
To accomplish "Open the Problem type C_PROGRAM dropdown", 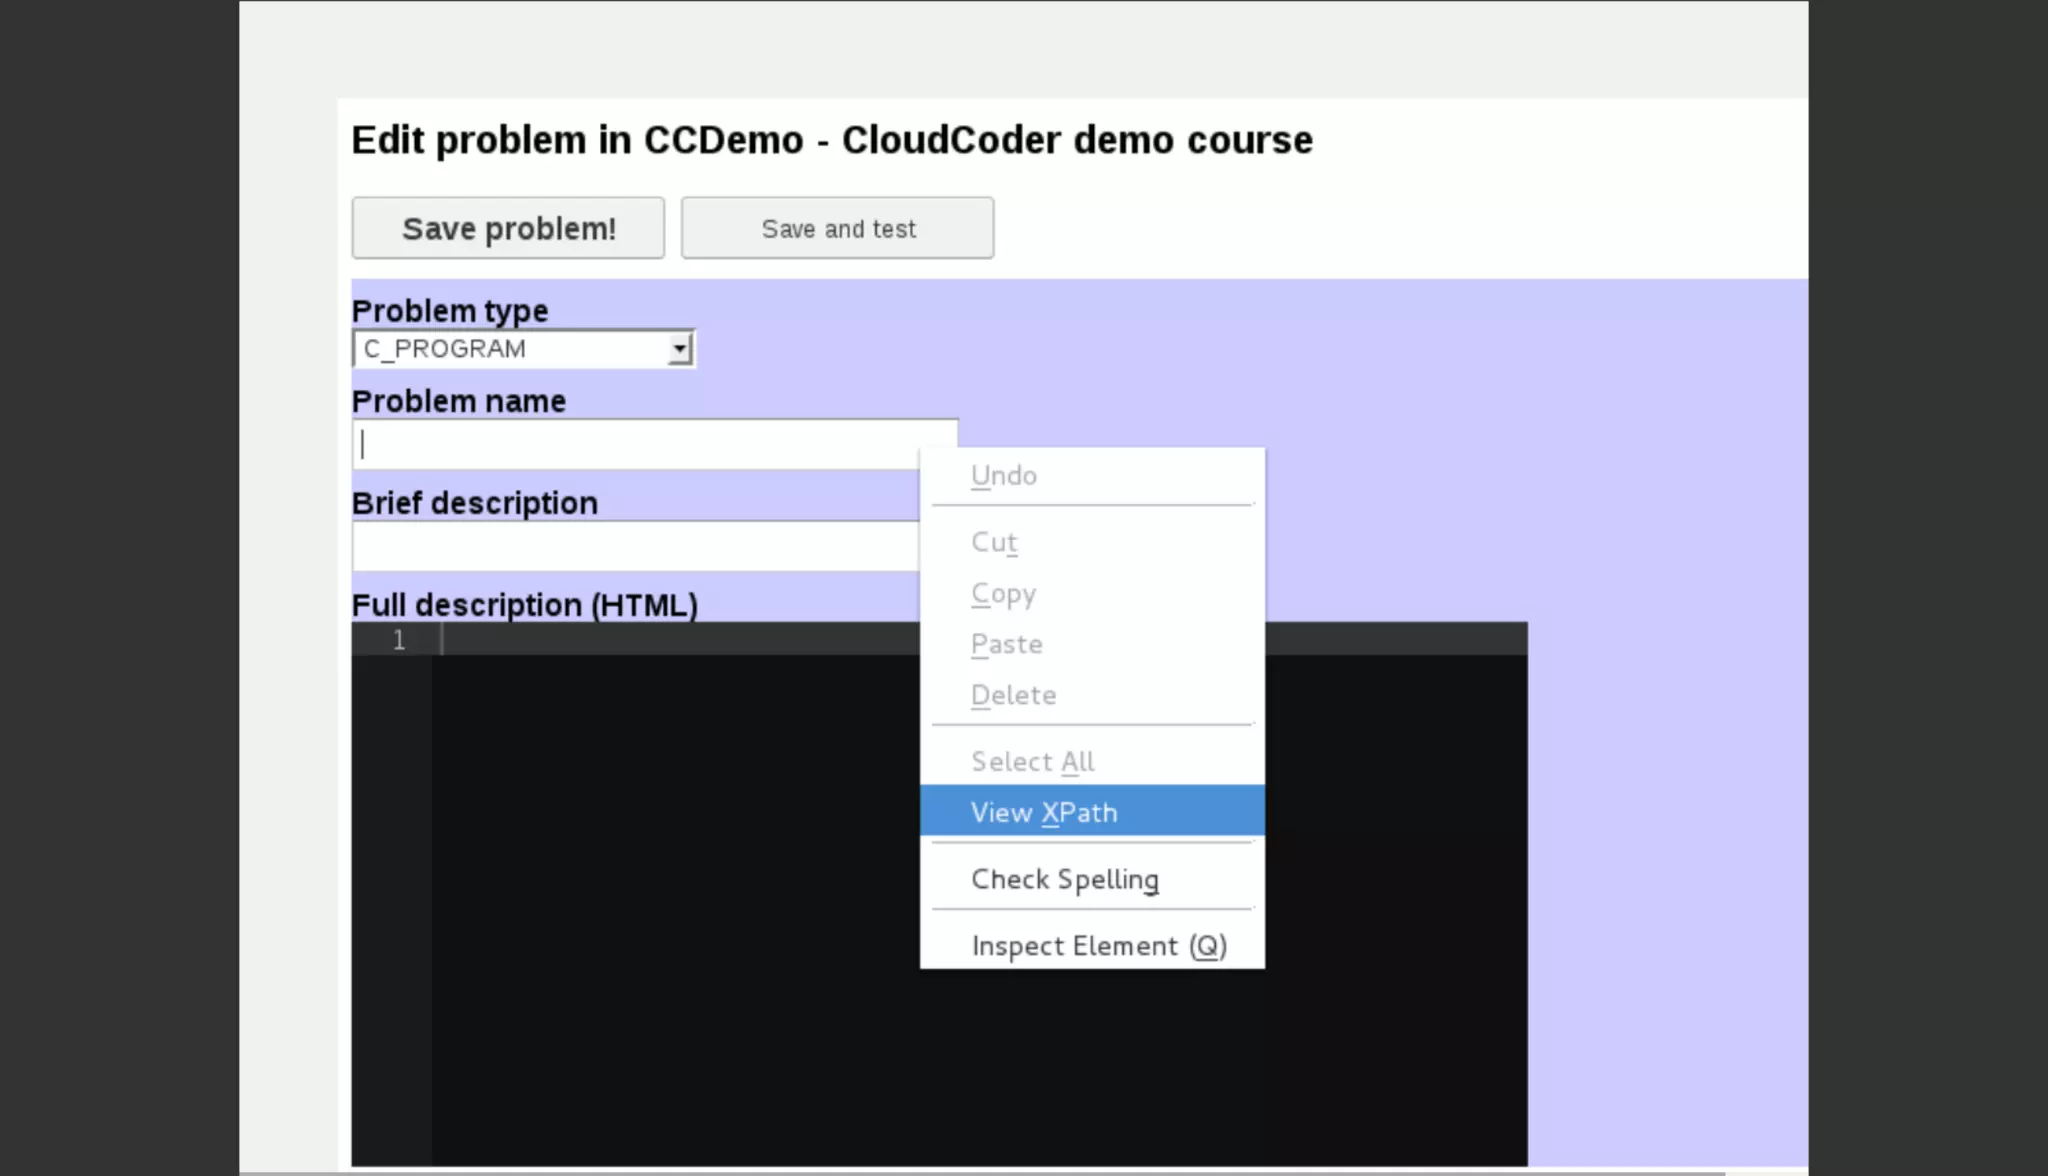I will pos(524,349).
